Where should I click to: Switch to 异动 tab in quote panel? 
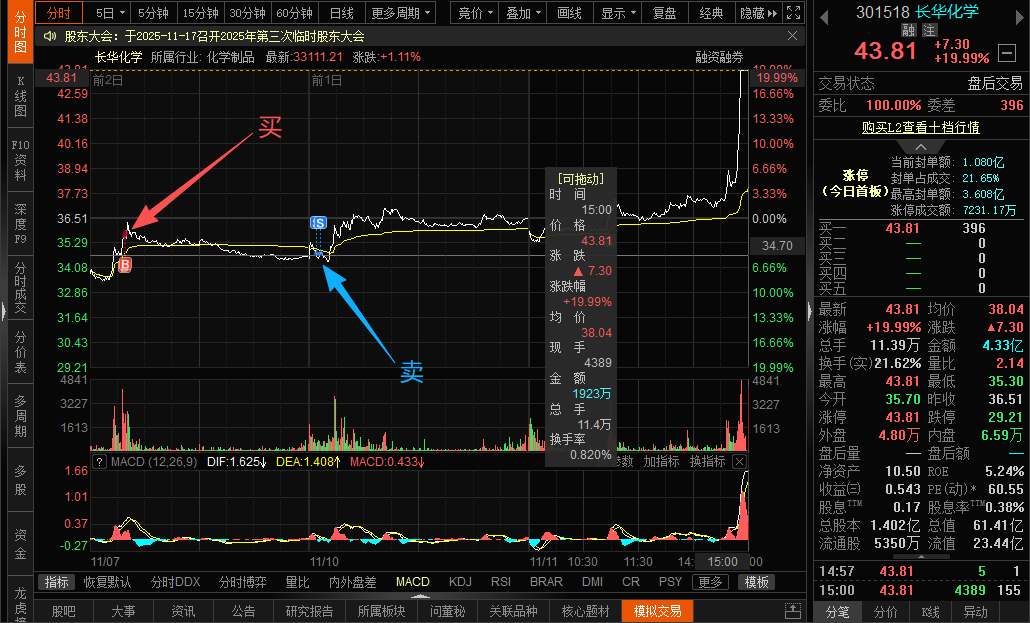click(975, 612)
